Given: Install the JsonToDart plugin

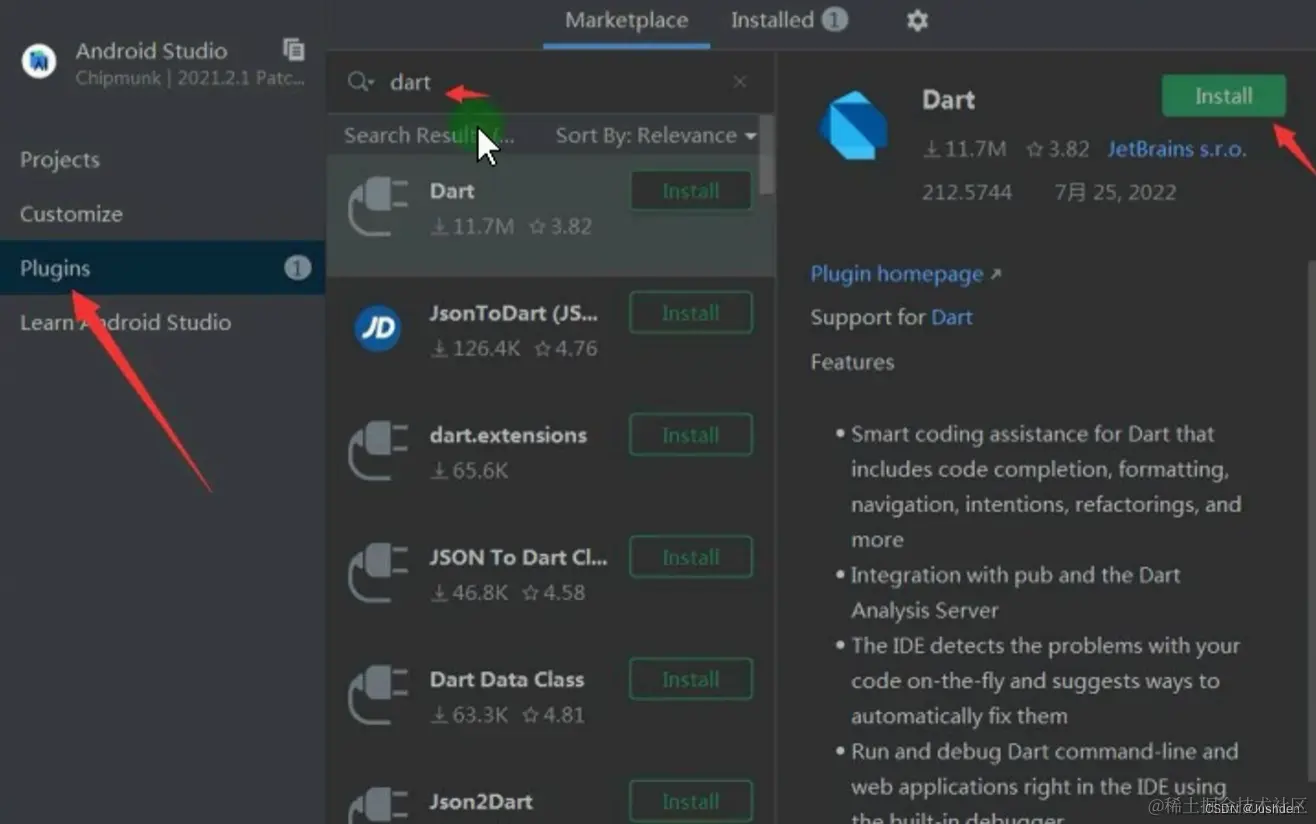Looking at the screenshot, I should 691,313.
